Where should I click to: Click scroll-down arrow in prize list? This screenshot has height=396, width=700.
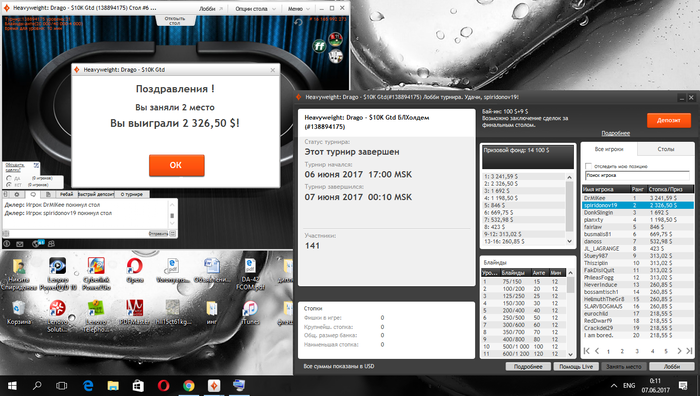coord(569,241)
